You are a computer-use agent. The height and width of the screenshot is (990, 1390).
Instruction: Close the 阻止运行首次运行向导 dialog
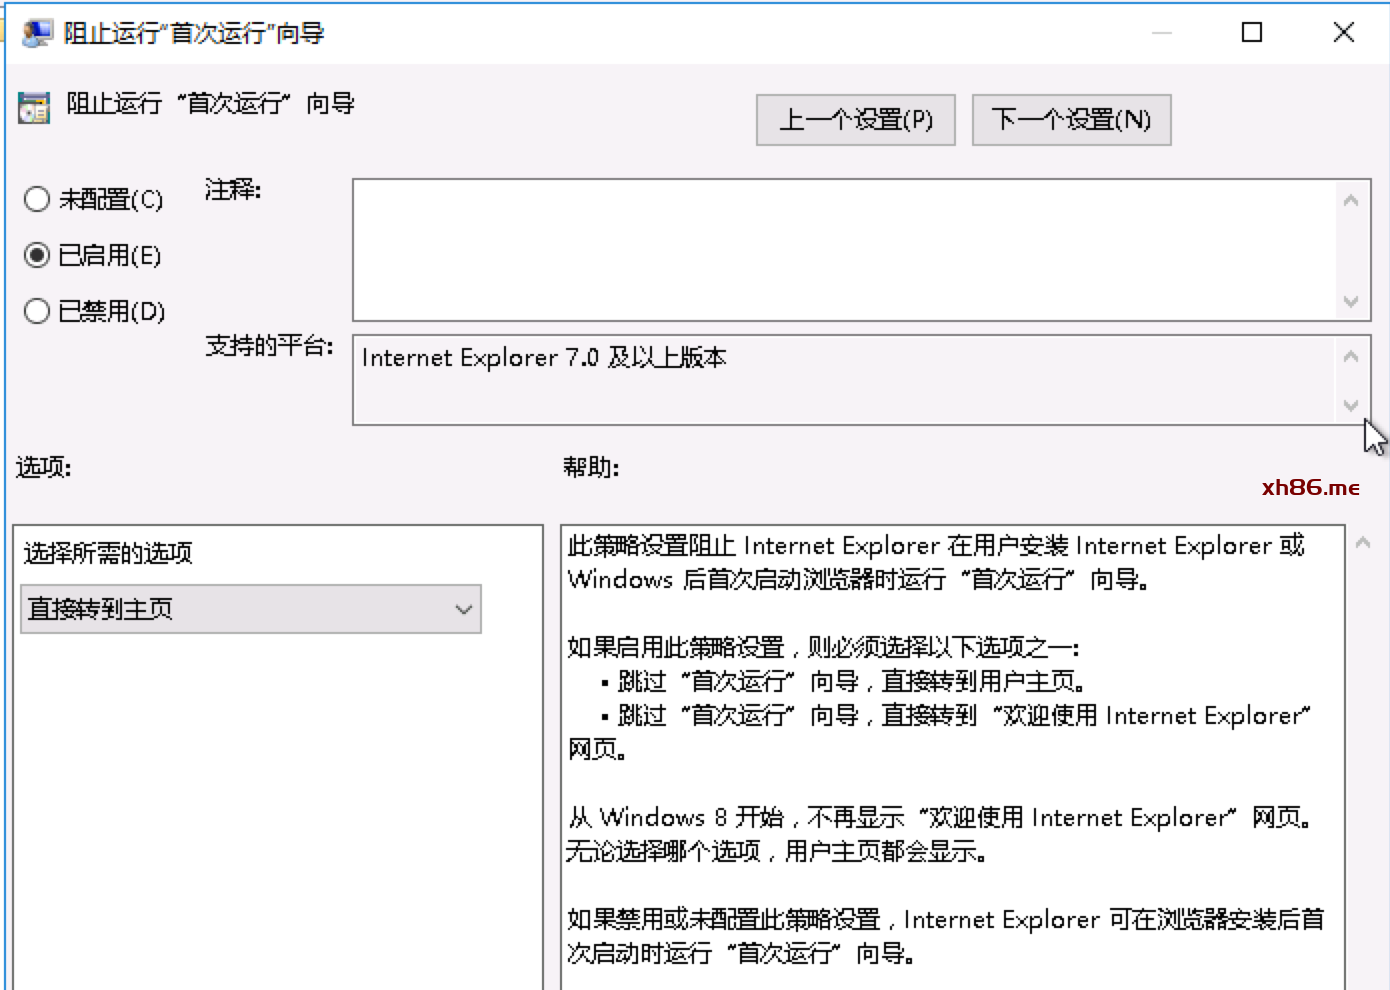(1344, 33)
